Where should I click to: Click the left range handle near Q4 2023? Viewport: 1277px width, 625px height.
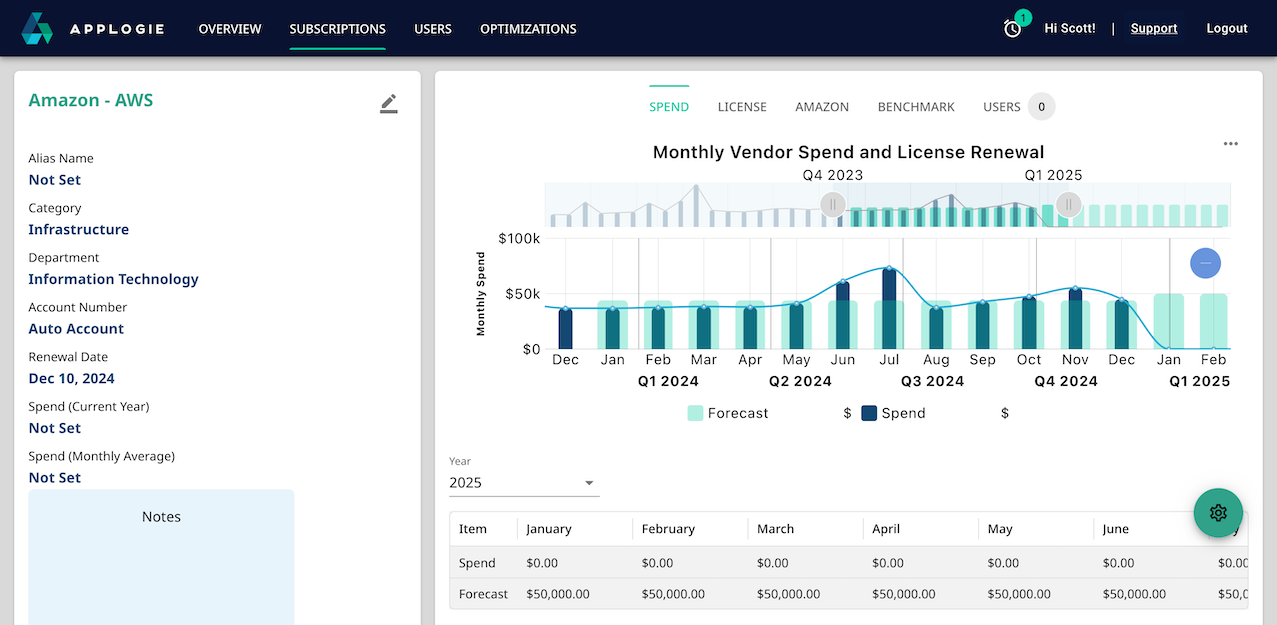[x=832, y=205]
